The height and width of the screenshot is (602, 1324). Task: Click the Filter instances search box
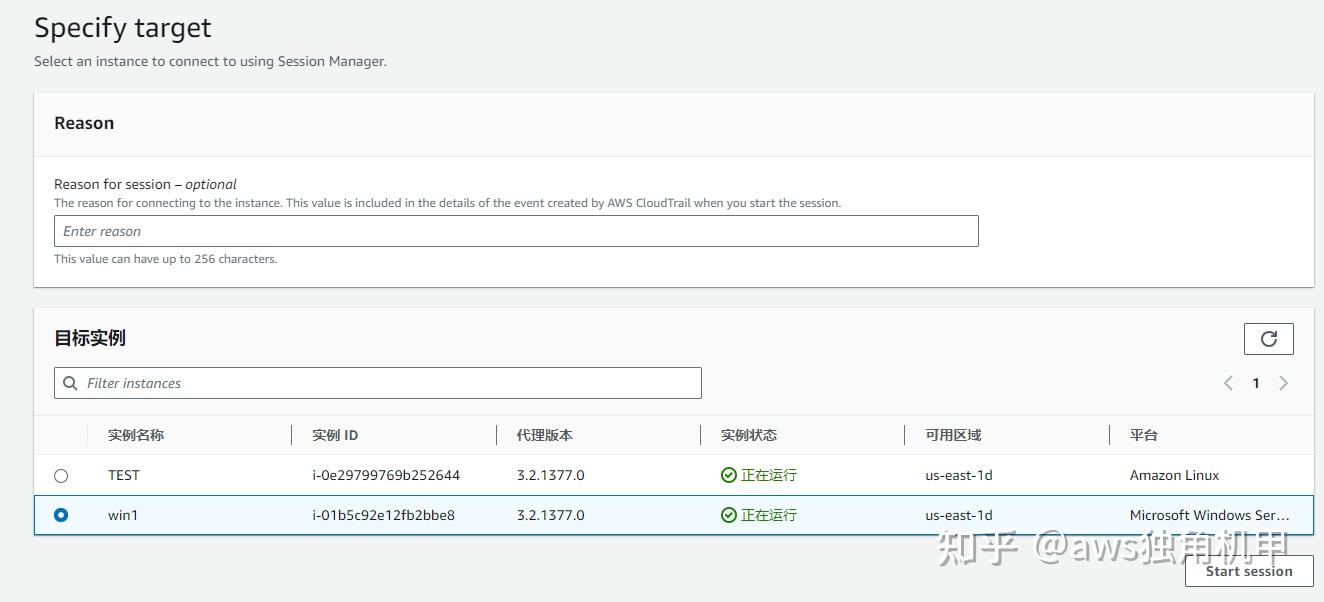click(380, 383)
